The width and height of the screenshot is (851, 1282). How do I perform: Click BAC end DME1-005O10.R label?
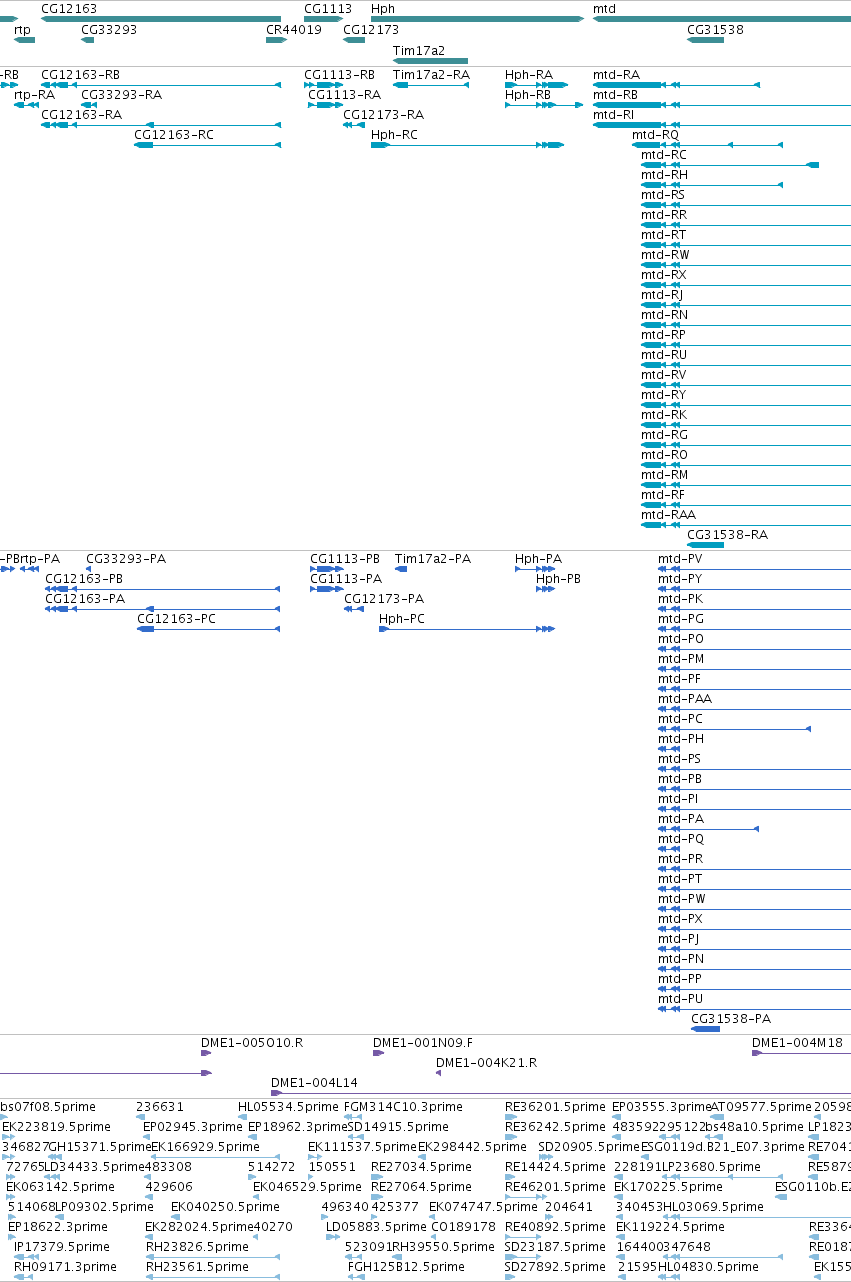click(252, 1043)
